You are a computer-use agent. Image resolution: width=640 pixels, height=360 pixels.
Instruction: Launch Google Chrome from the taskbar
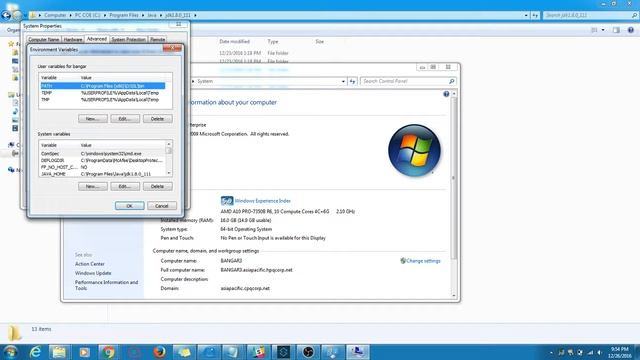pyautogui.click(x=109, y=352)
